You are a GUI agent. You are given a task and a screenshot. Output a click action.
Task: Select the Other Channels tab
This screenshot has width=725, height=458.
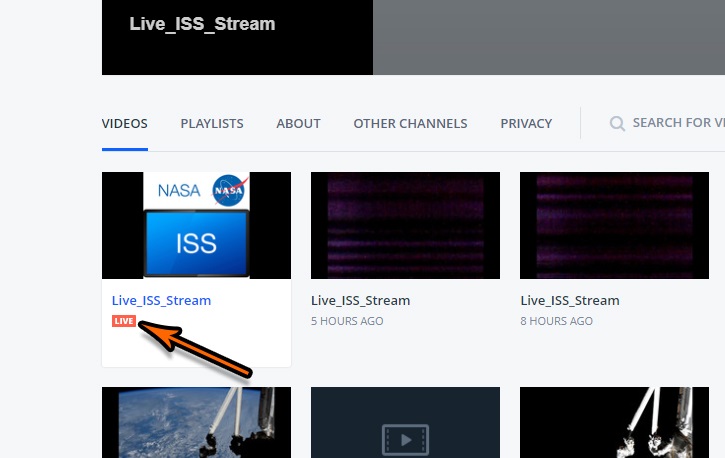[x=410, y=124]
